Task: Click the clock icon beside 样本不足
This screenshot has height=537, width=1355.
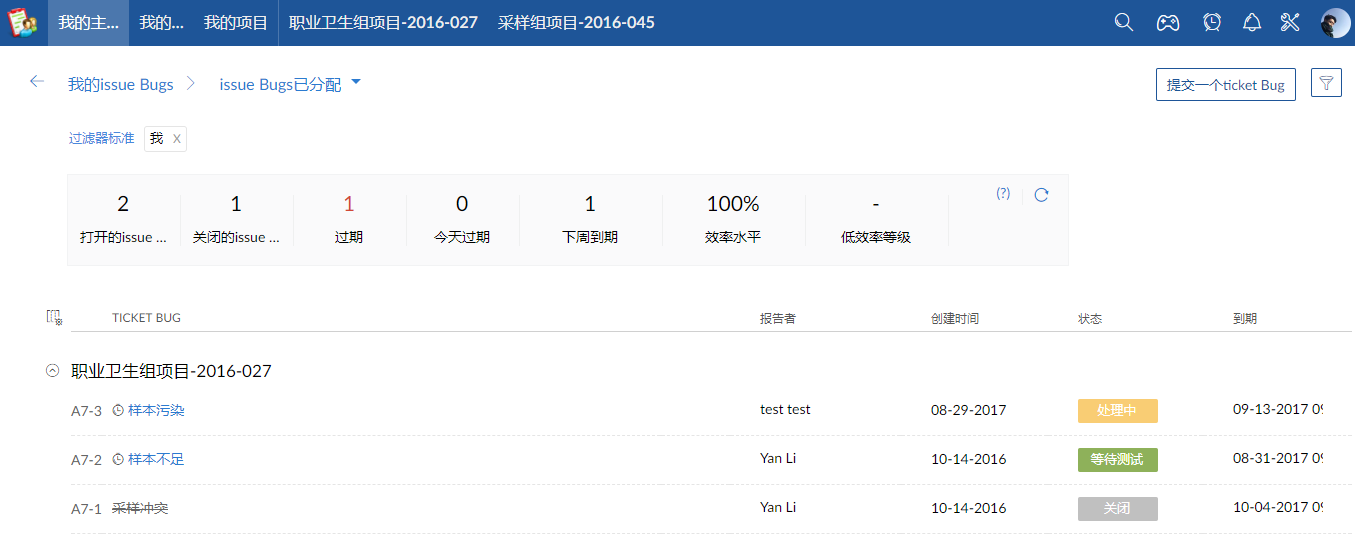Action: point(118,459)
